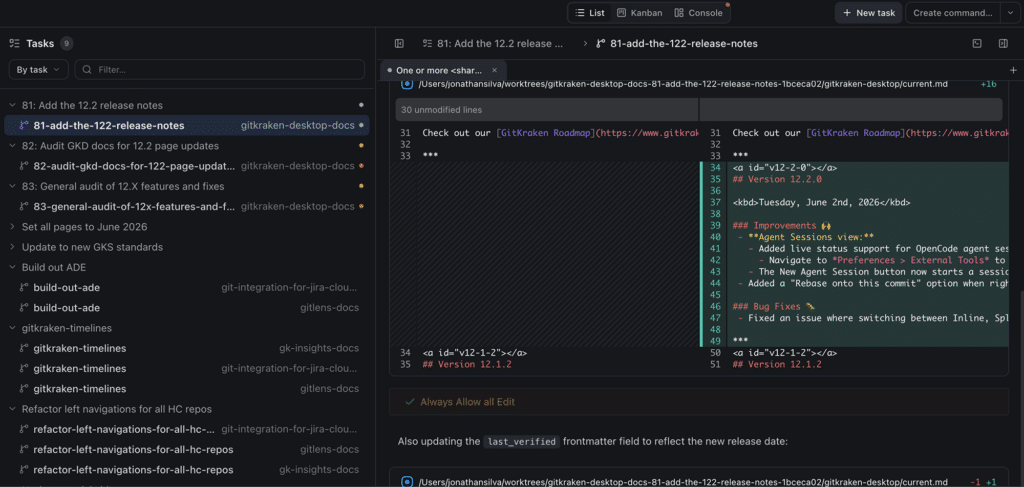Select refactor-left-navigations row for git-integration-for-jira-cloud
The height and width of the screenshot is (487, 1024).
click(187, 429)
